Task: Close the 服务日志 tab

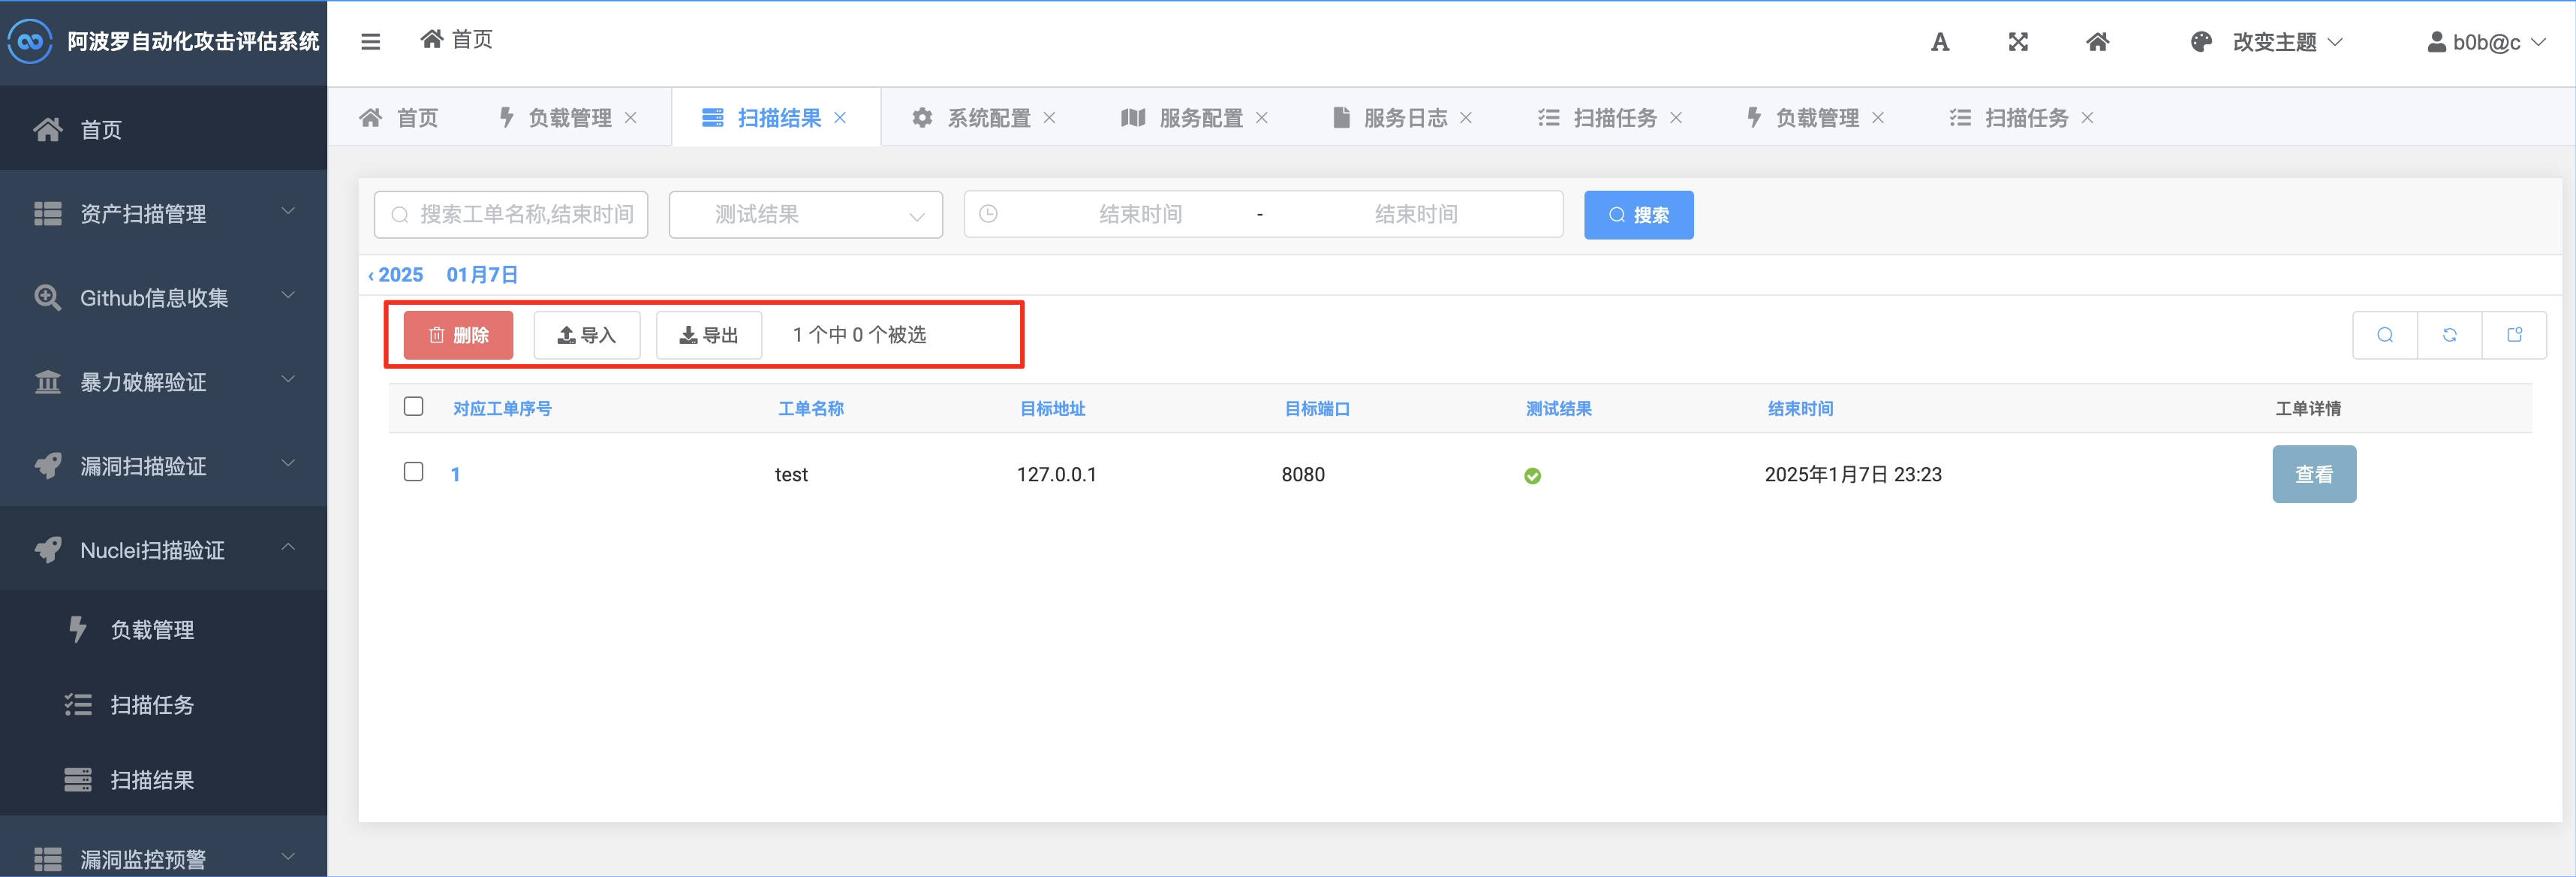Action: [x=1466, y=118]
